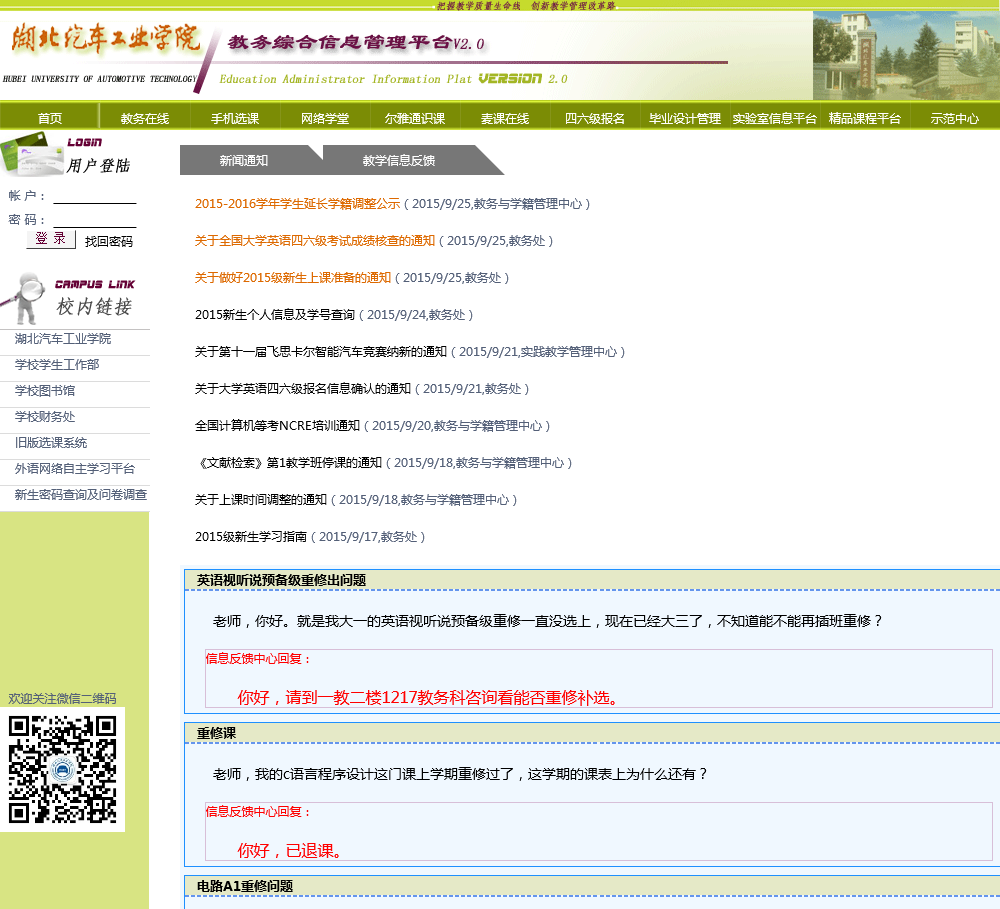Open the 关于全国大学英语四六级考试成绩核查的通知 notice
The image size is (1000, 909).
point(314,240)
